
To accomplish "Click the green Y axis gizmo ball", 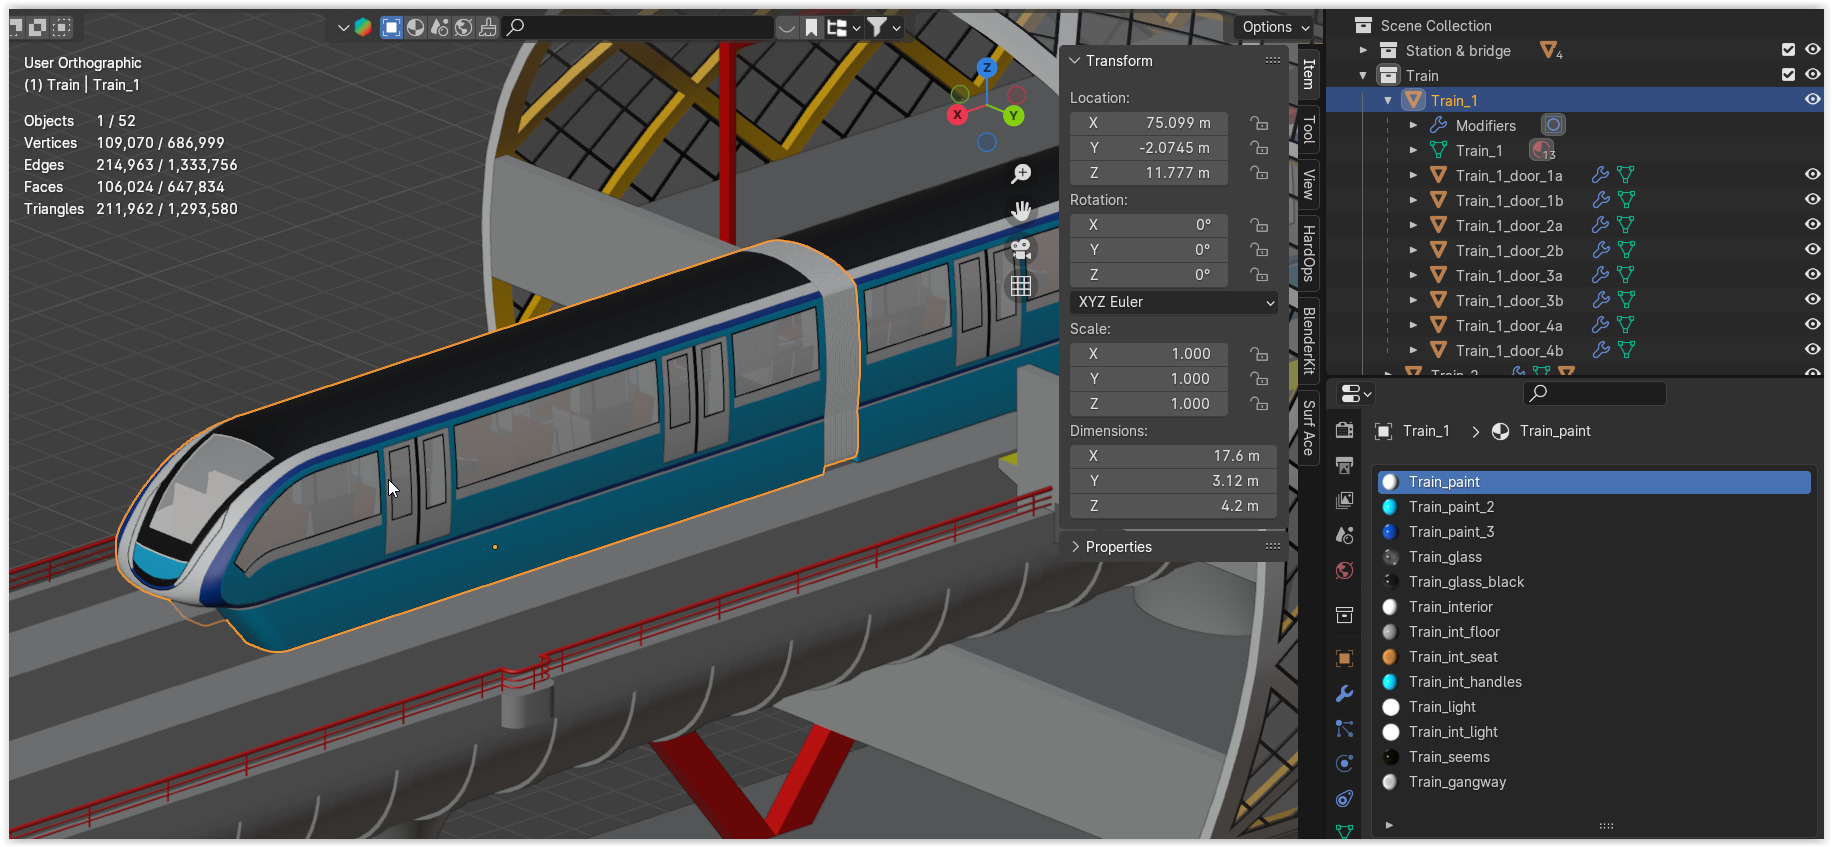I will 1014,116.
